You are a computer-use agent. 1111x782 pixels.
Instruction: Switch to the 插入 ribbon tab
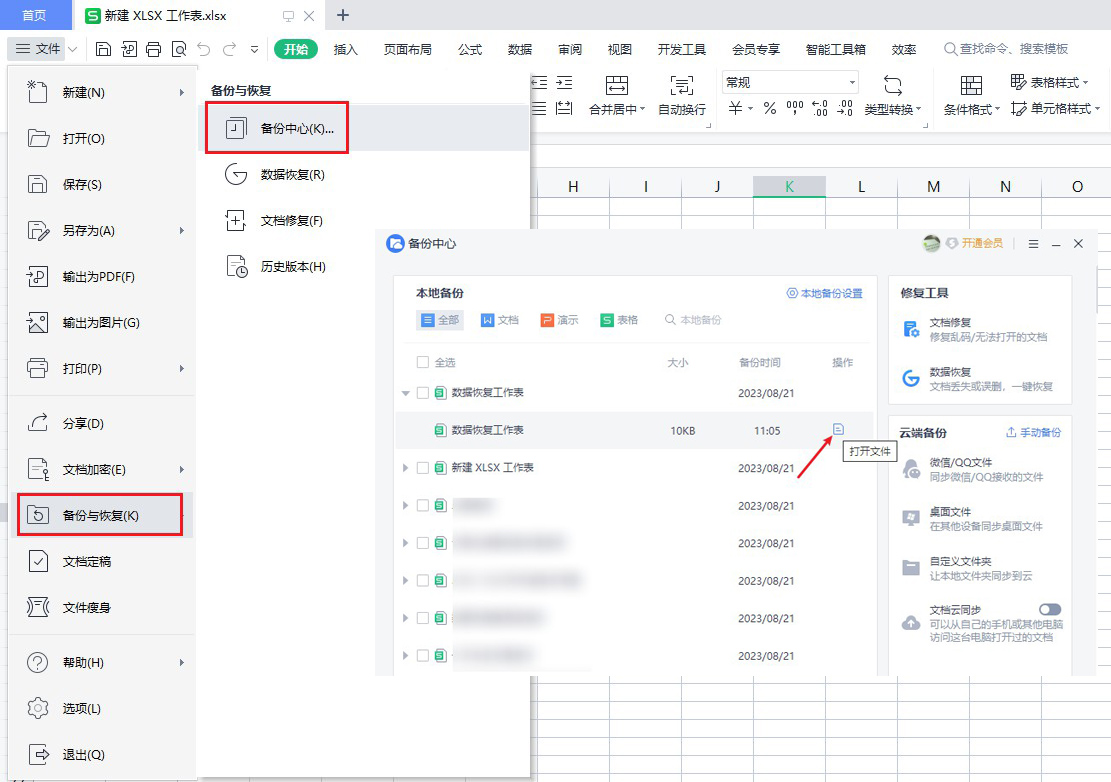346,49
